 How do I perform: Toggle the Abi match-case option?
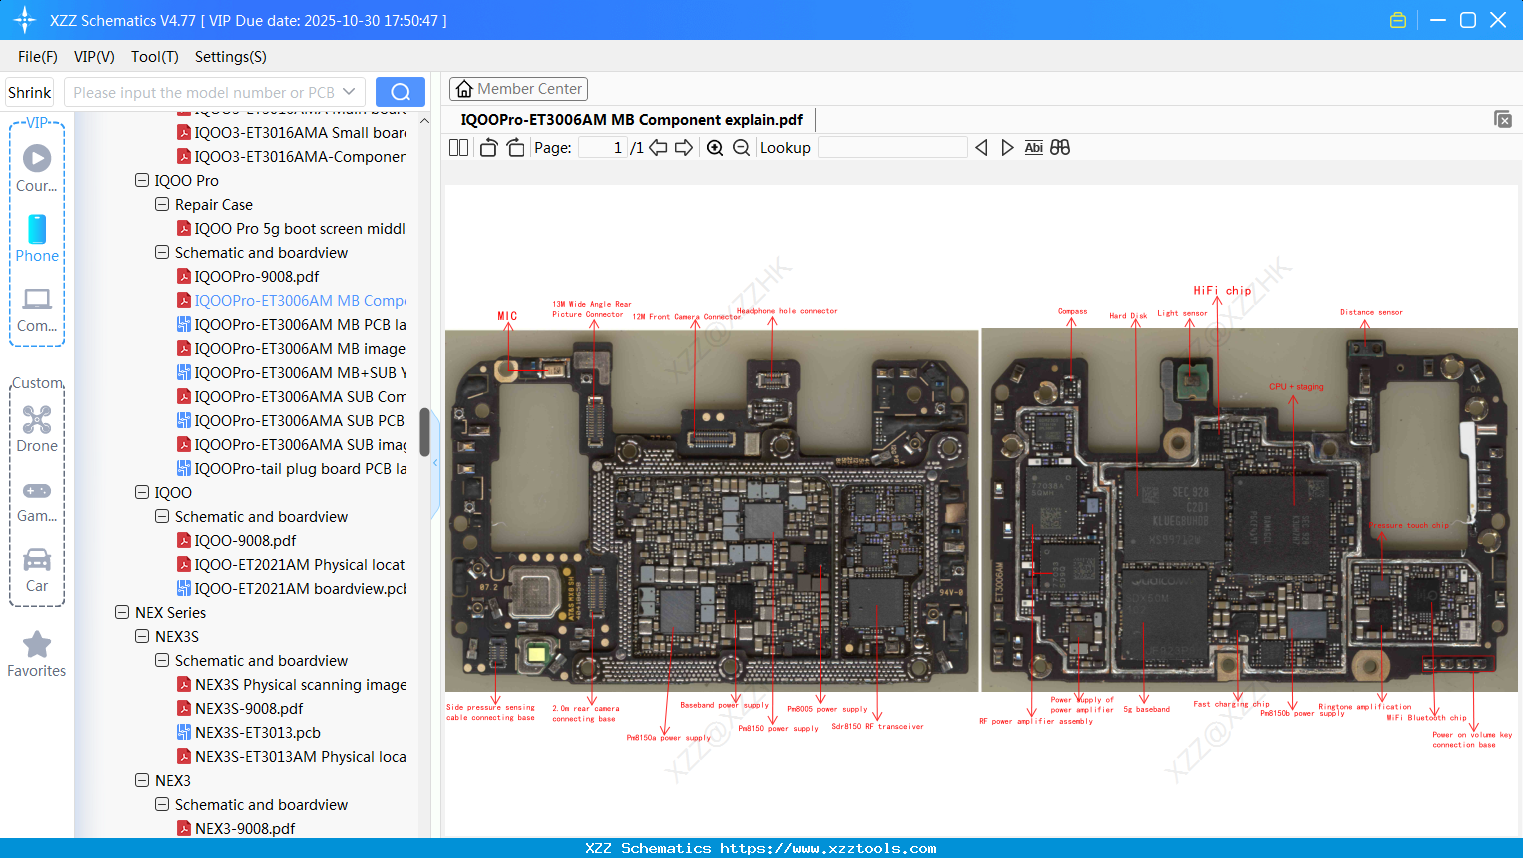[1033, 147]
